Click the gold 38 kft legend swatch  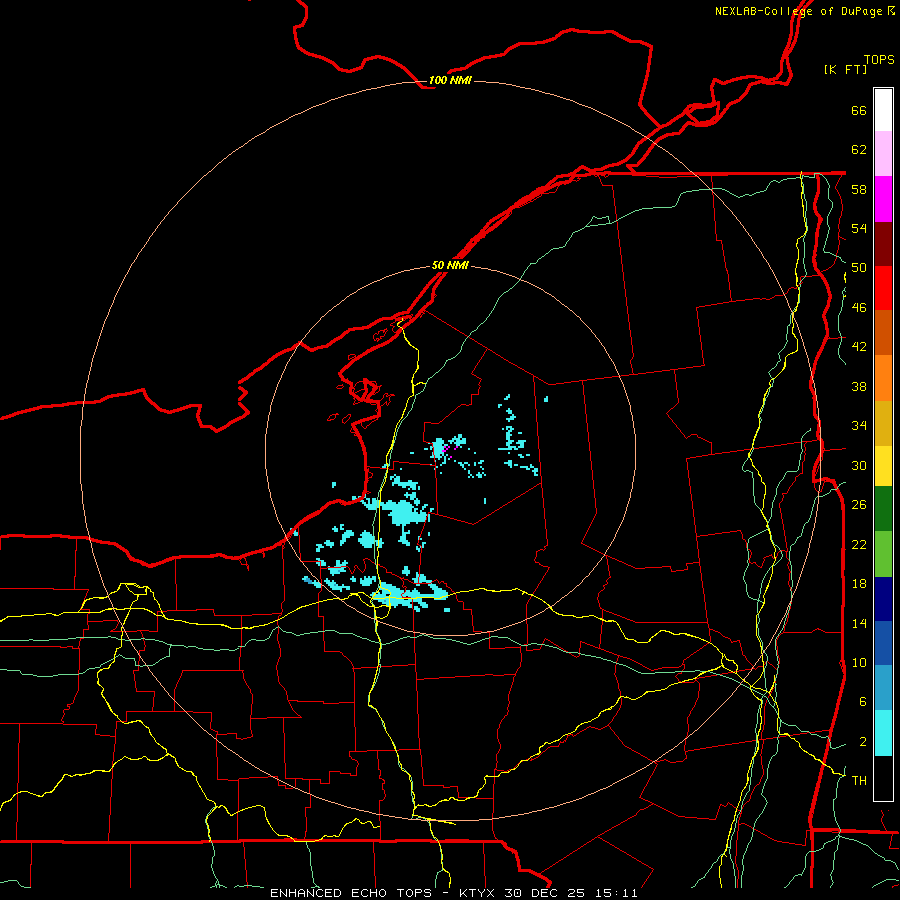click(x=883, y=422)
